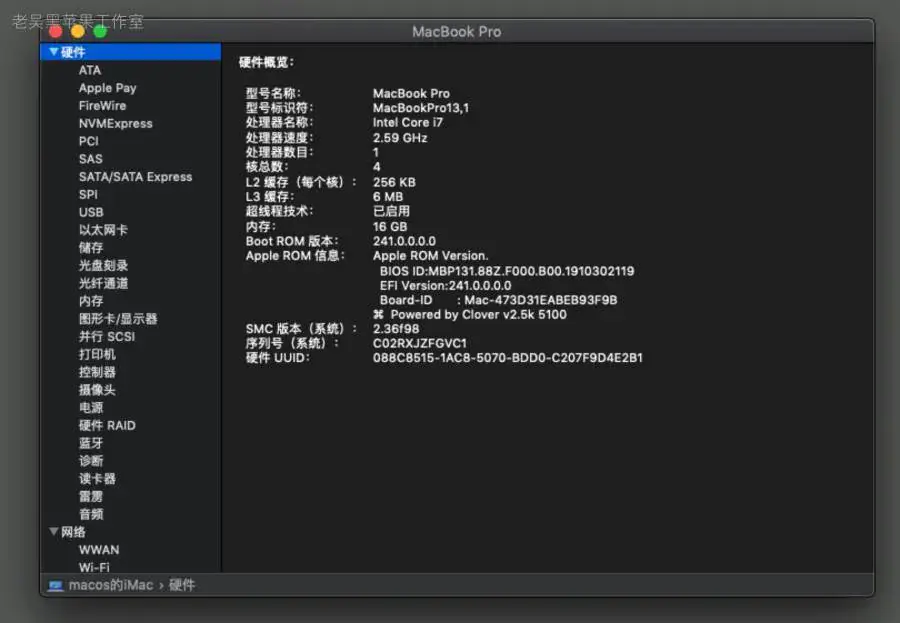Click the Board-ID line
The image size is (900, 623).
[x=498, y=300]
